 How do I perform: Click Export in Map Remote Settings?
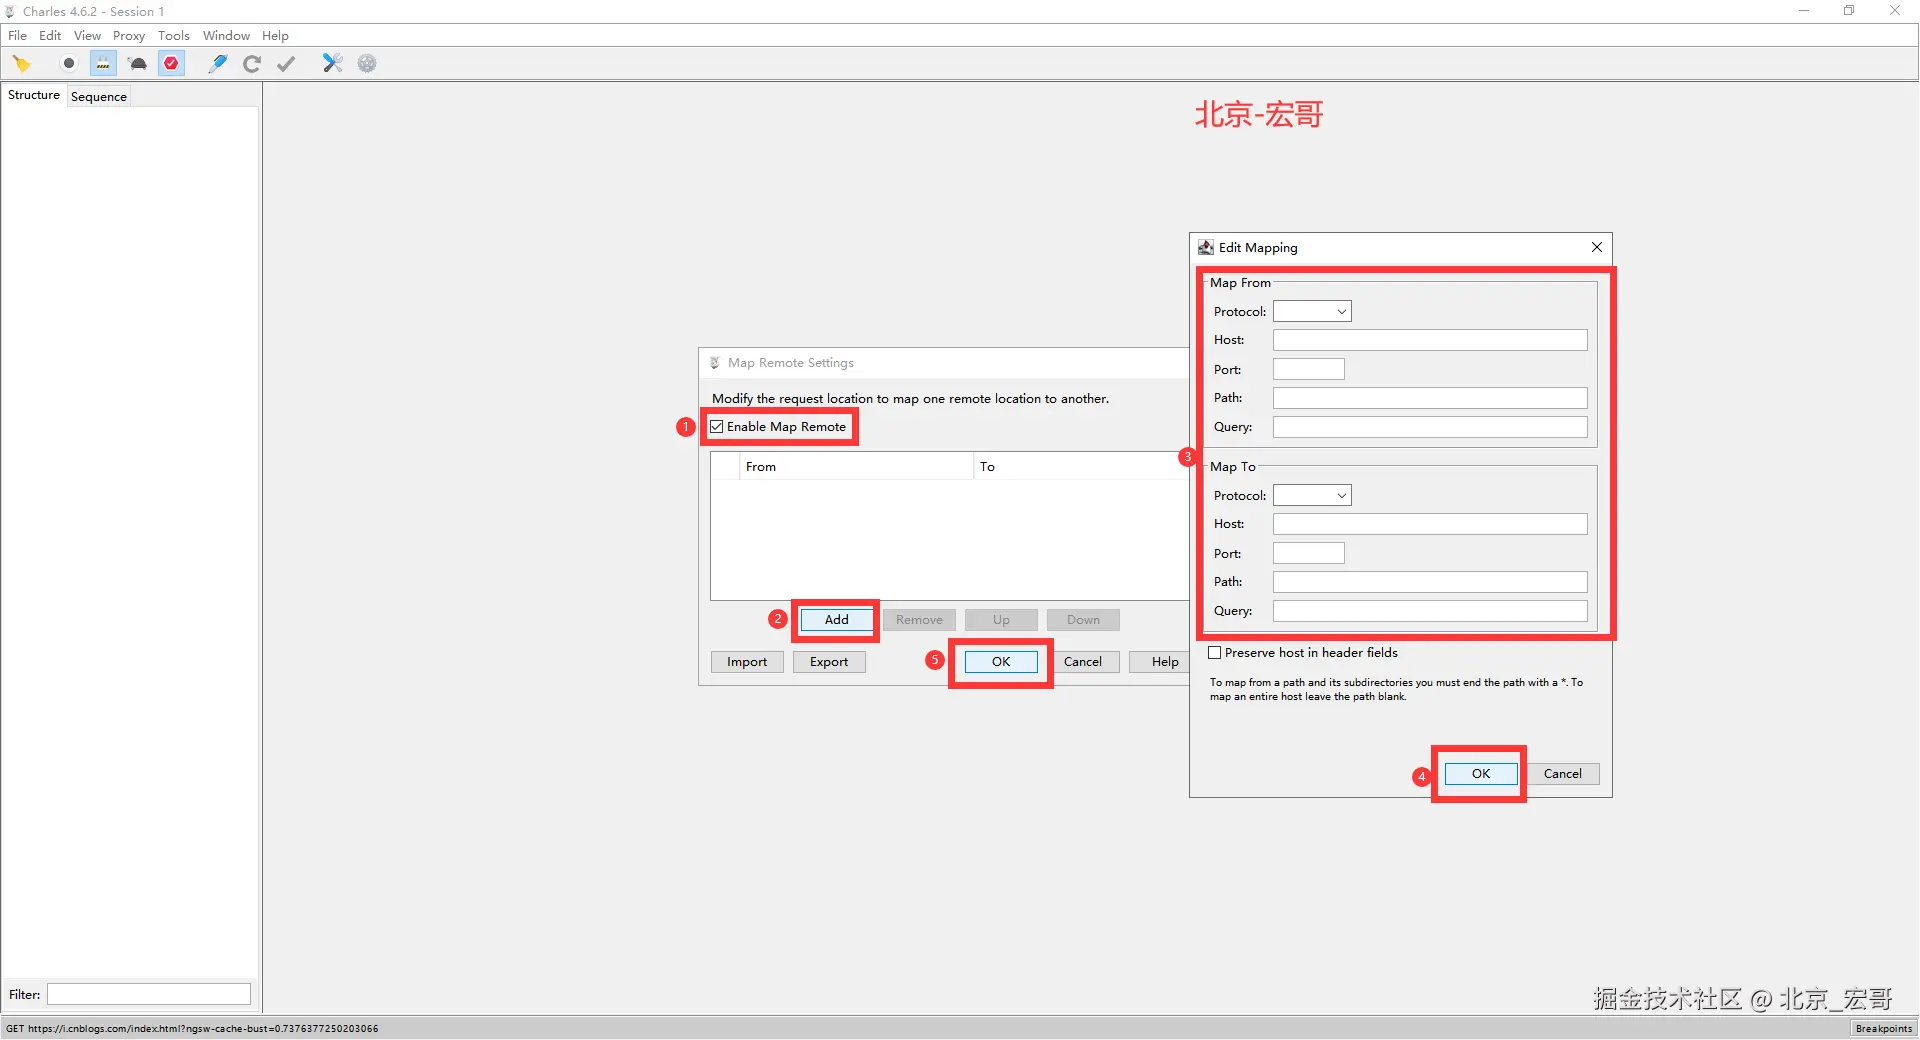click(829, 662)
